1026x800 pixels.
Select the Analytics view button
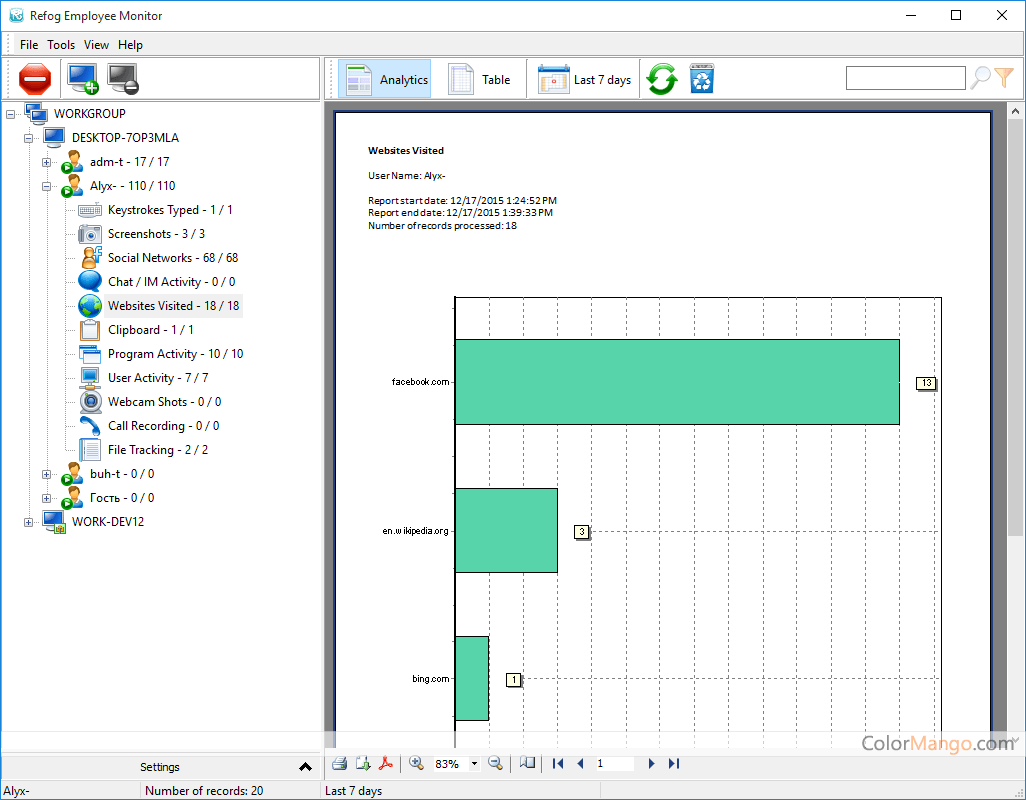click(x=385, y=80)
